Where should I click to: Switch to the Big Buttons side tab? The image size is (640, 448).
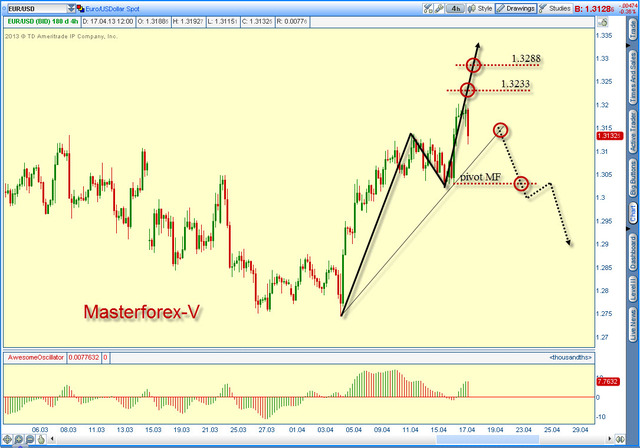tap(633, 178)
